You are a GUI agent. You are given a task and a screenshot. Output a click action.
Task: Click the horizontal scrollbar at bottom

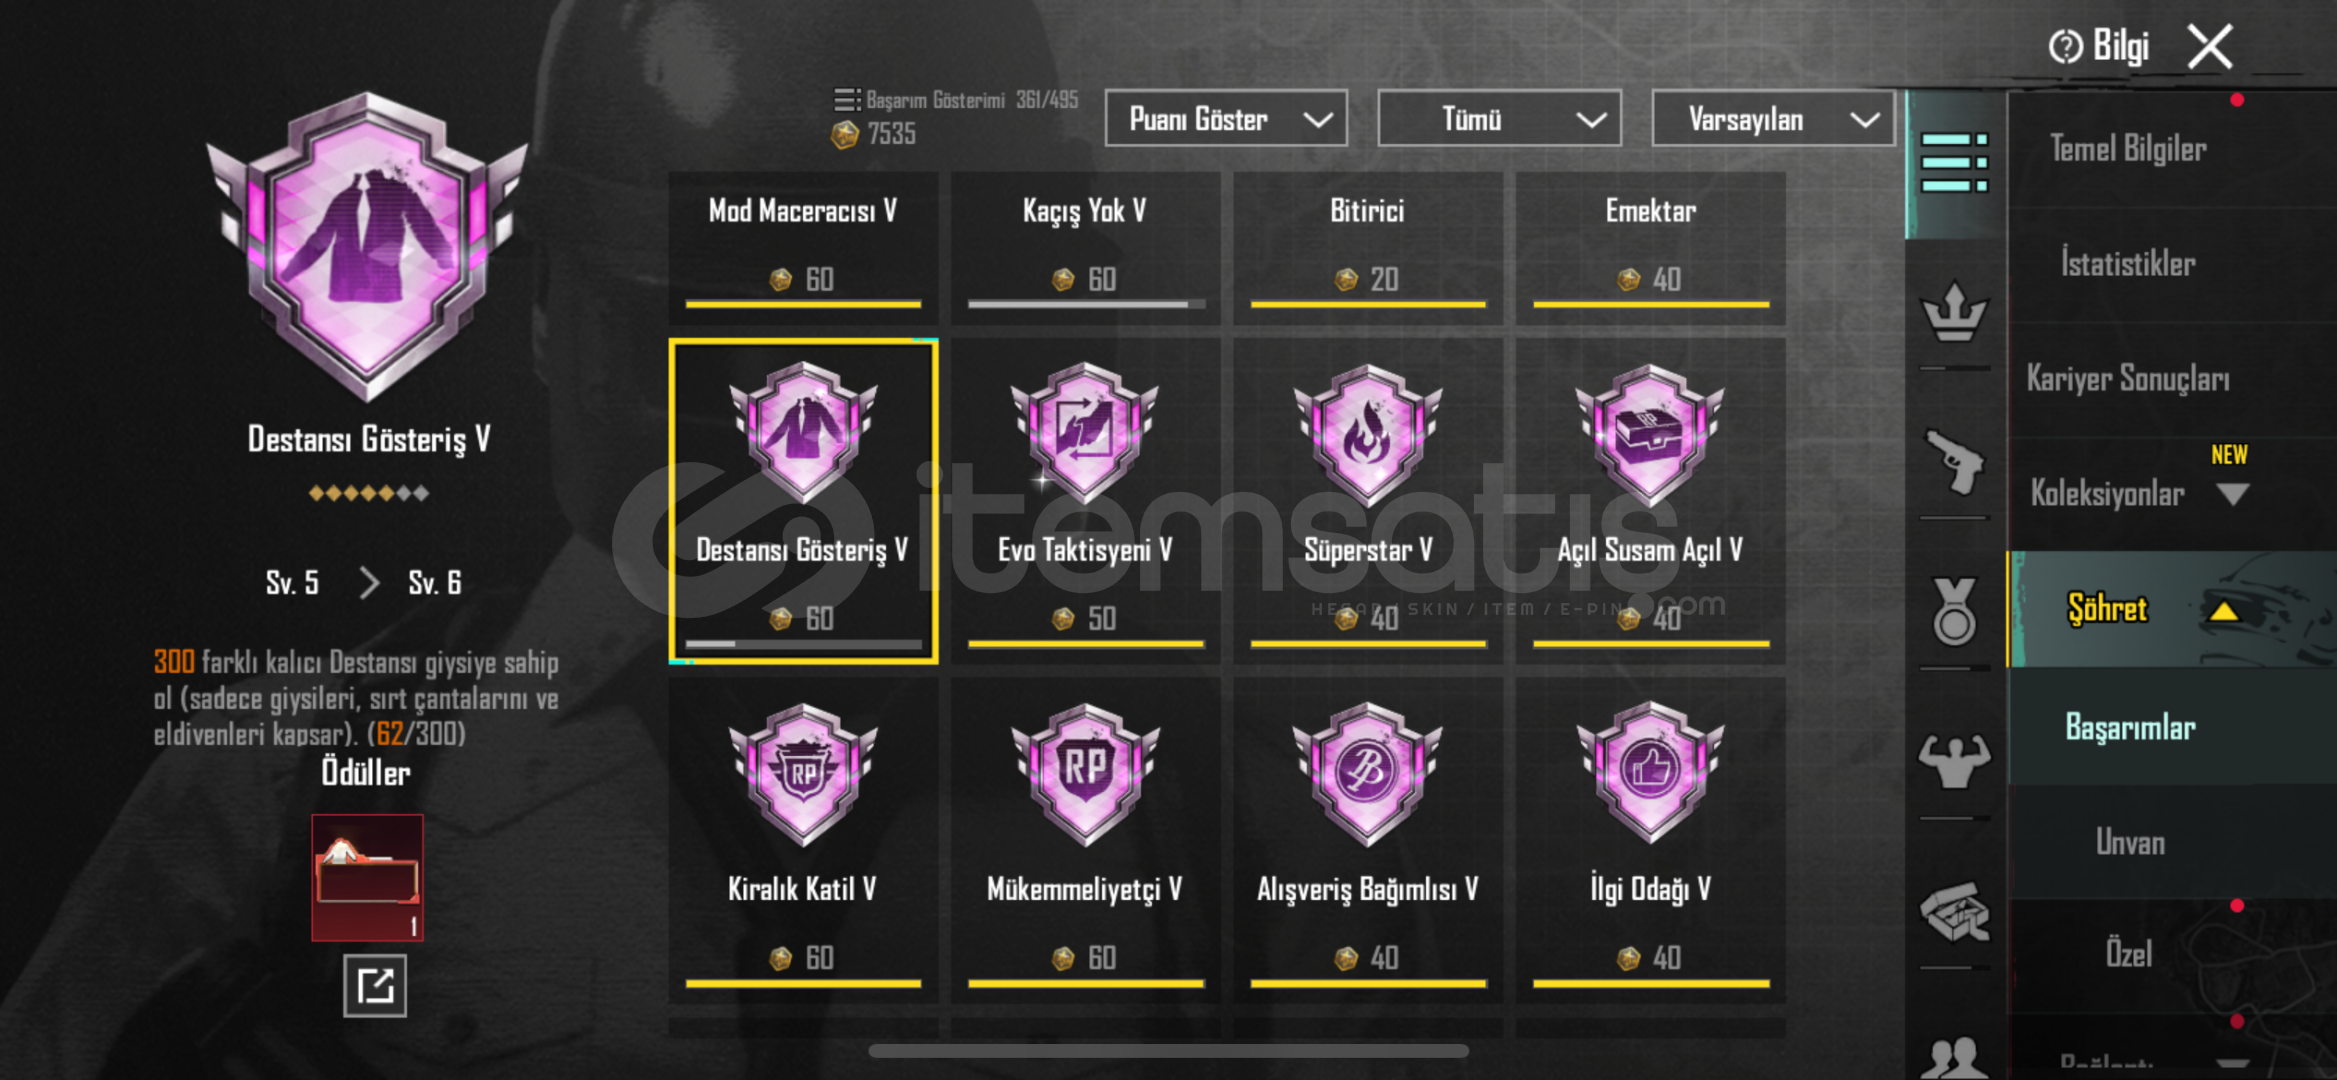click(1168, 1051)
